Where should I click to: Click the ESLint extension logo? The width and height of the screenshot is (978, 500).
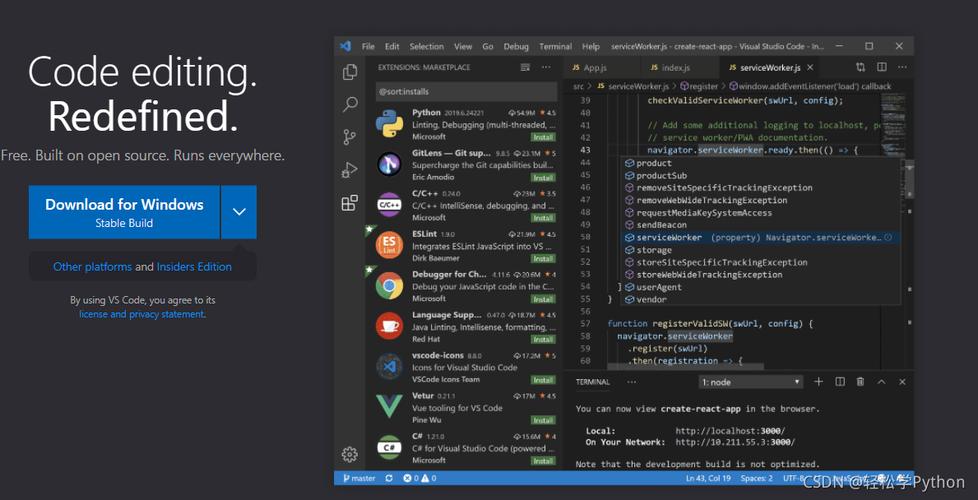(389, 245)
